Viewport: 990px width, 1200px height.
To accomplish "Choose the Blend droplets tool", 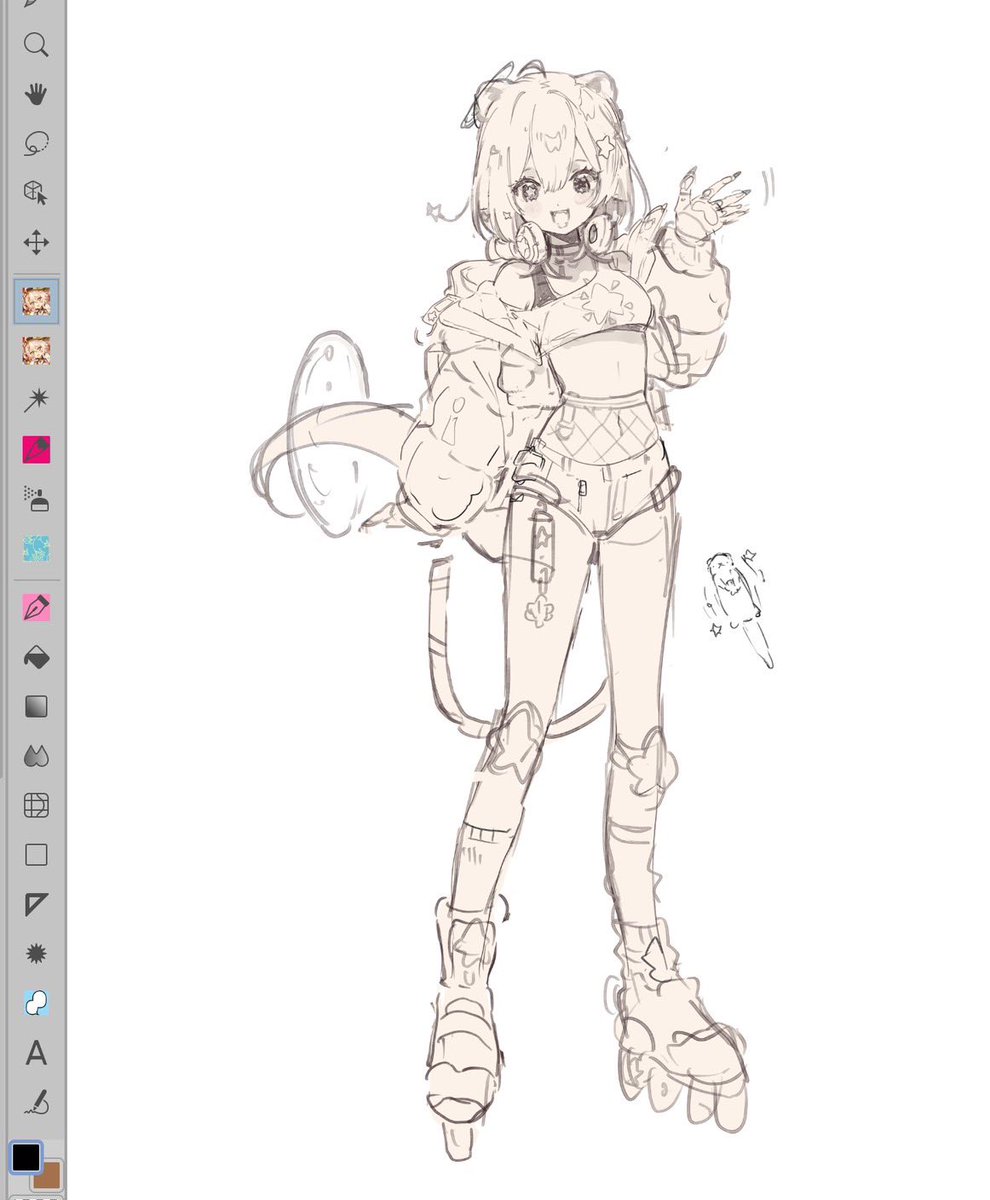I will (x=36, y=756).
